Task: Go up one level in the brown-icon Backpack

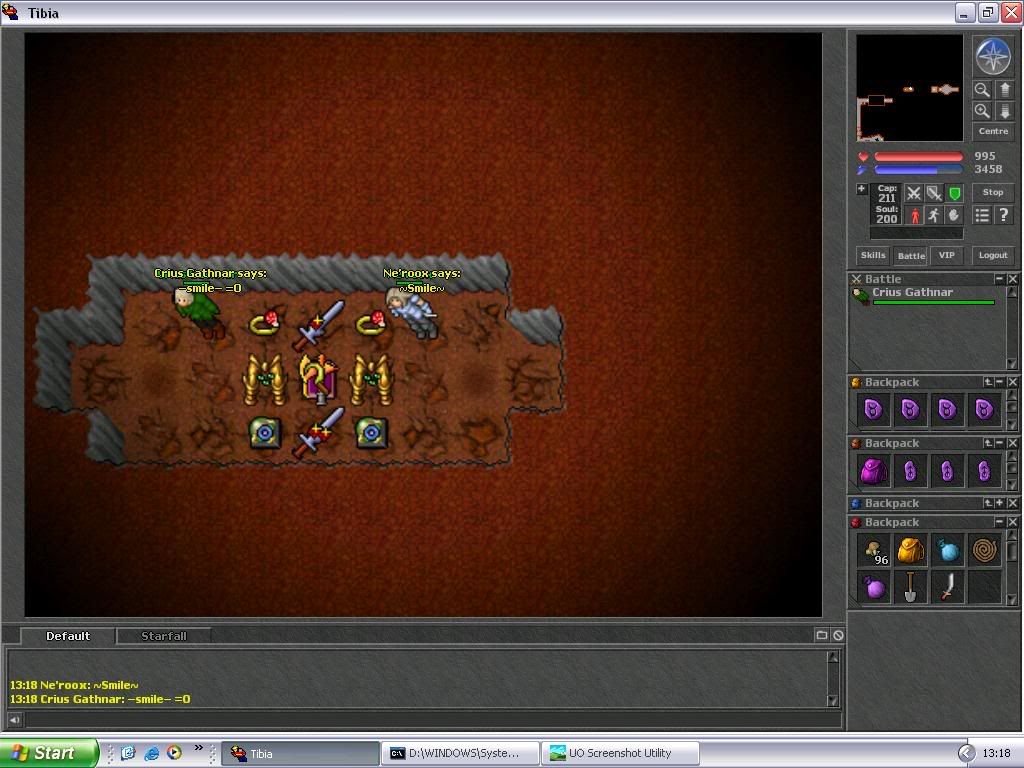Action: coord(989,443)
